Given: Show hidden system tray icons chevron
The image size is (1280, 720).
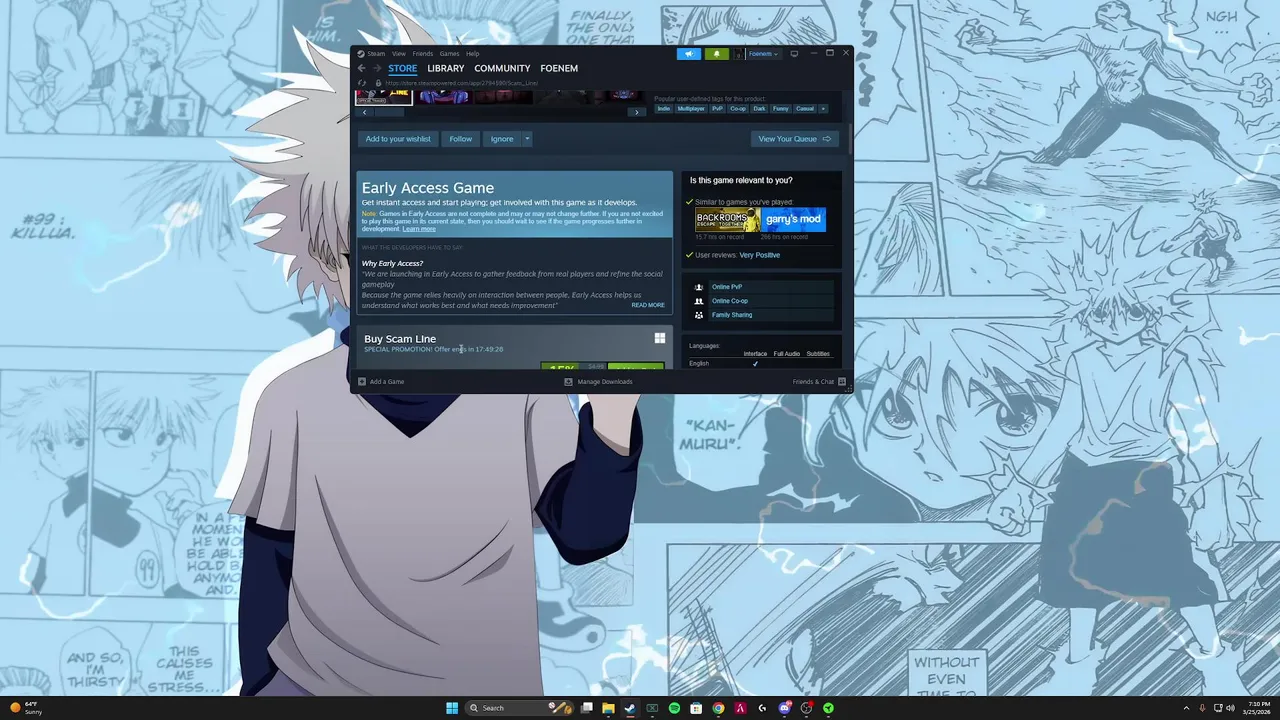Looking at the screenshot, I should (1186, 708).
